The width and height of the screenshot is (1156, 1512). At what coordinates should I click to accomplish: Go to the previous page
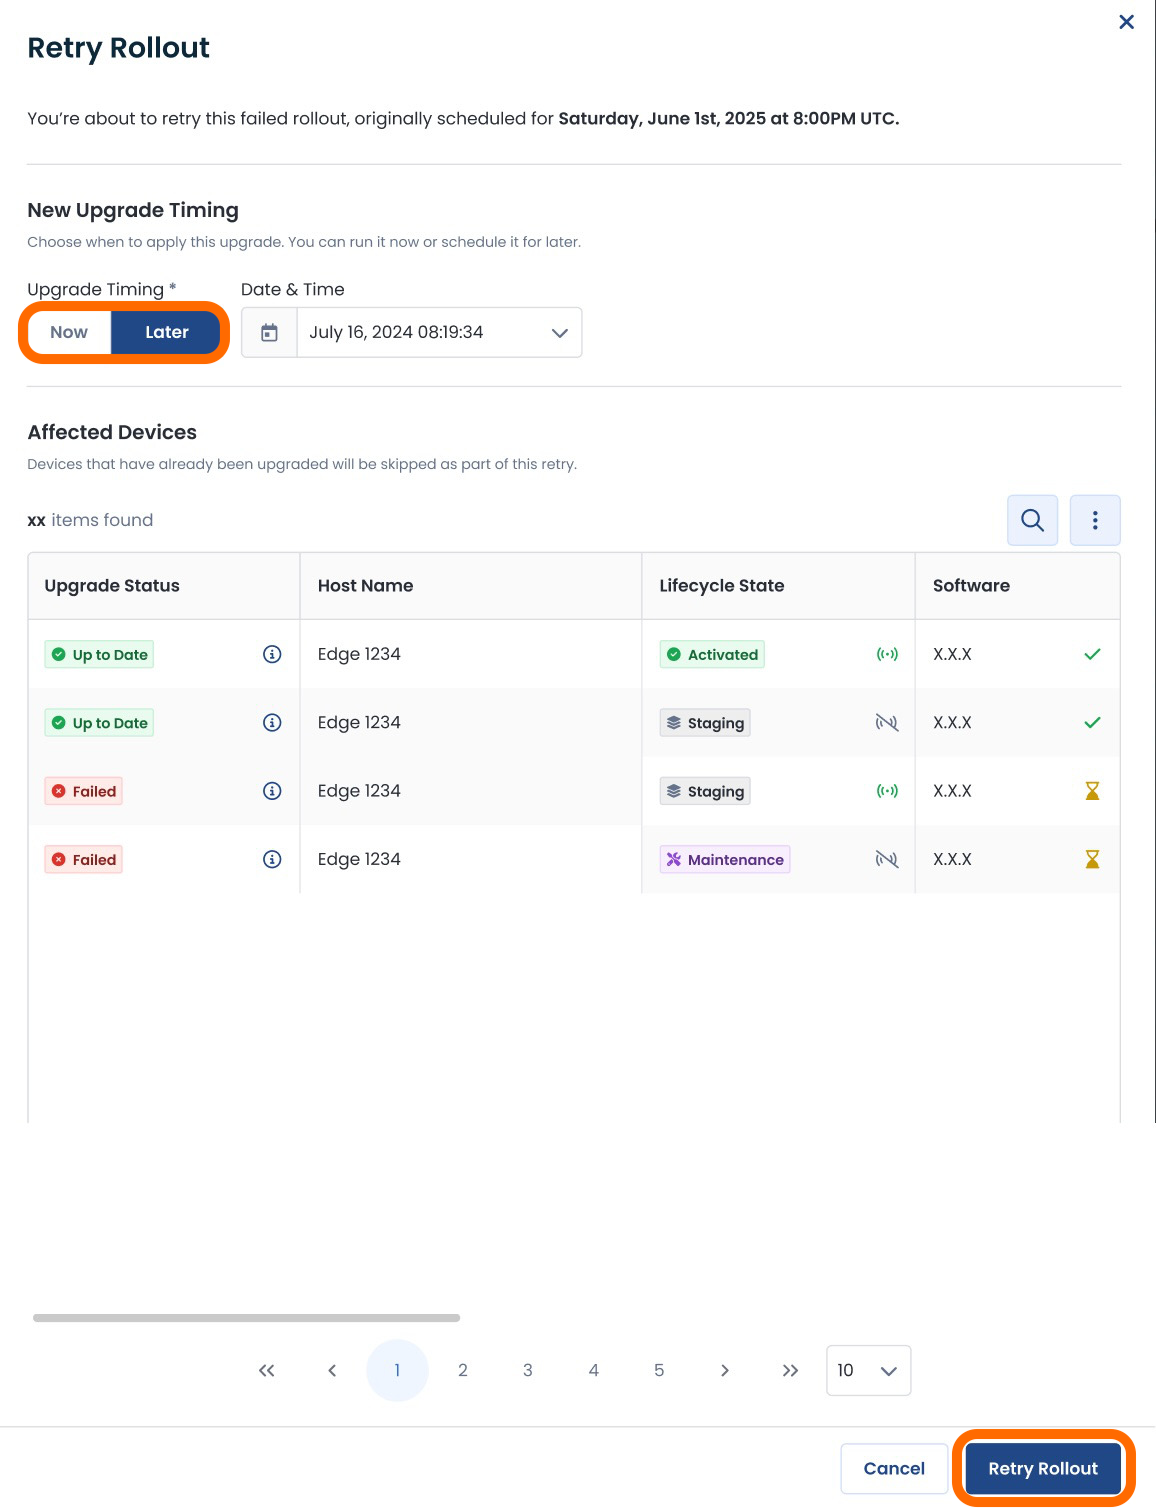tap(332, 1370)
